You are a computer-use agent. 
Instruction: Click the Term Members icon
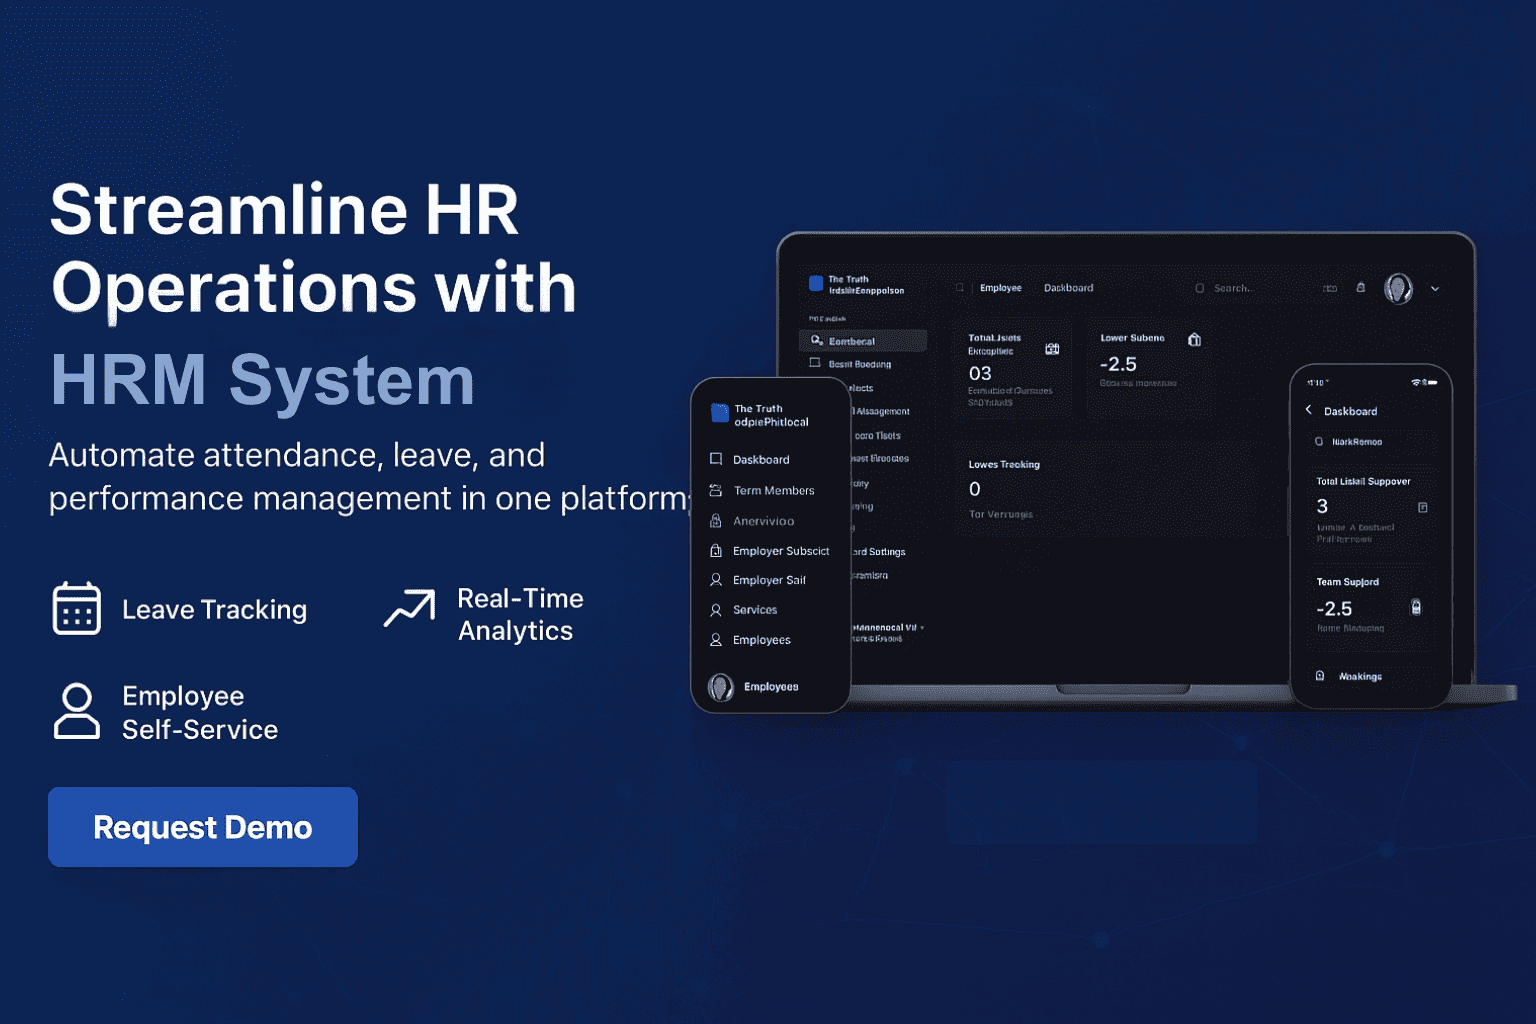(x=716, y=490)
